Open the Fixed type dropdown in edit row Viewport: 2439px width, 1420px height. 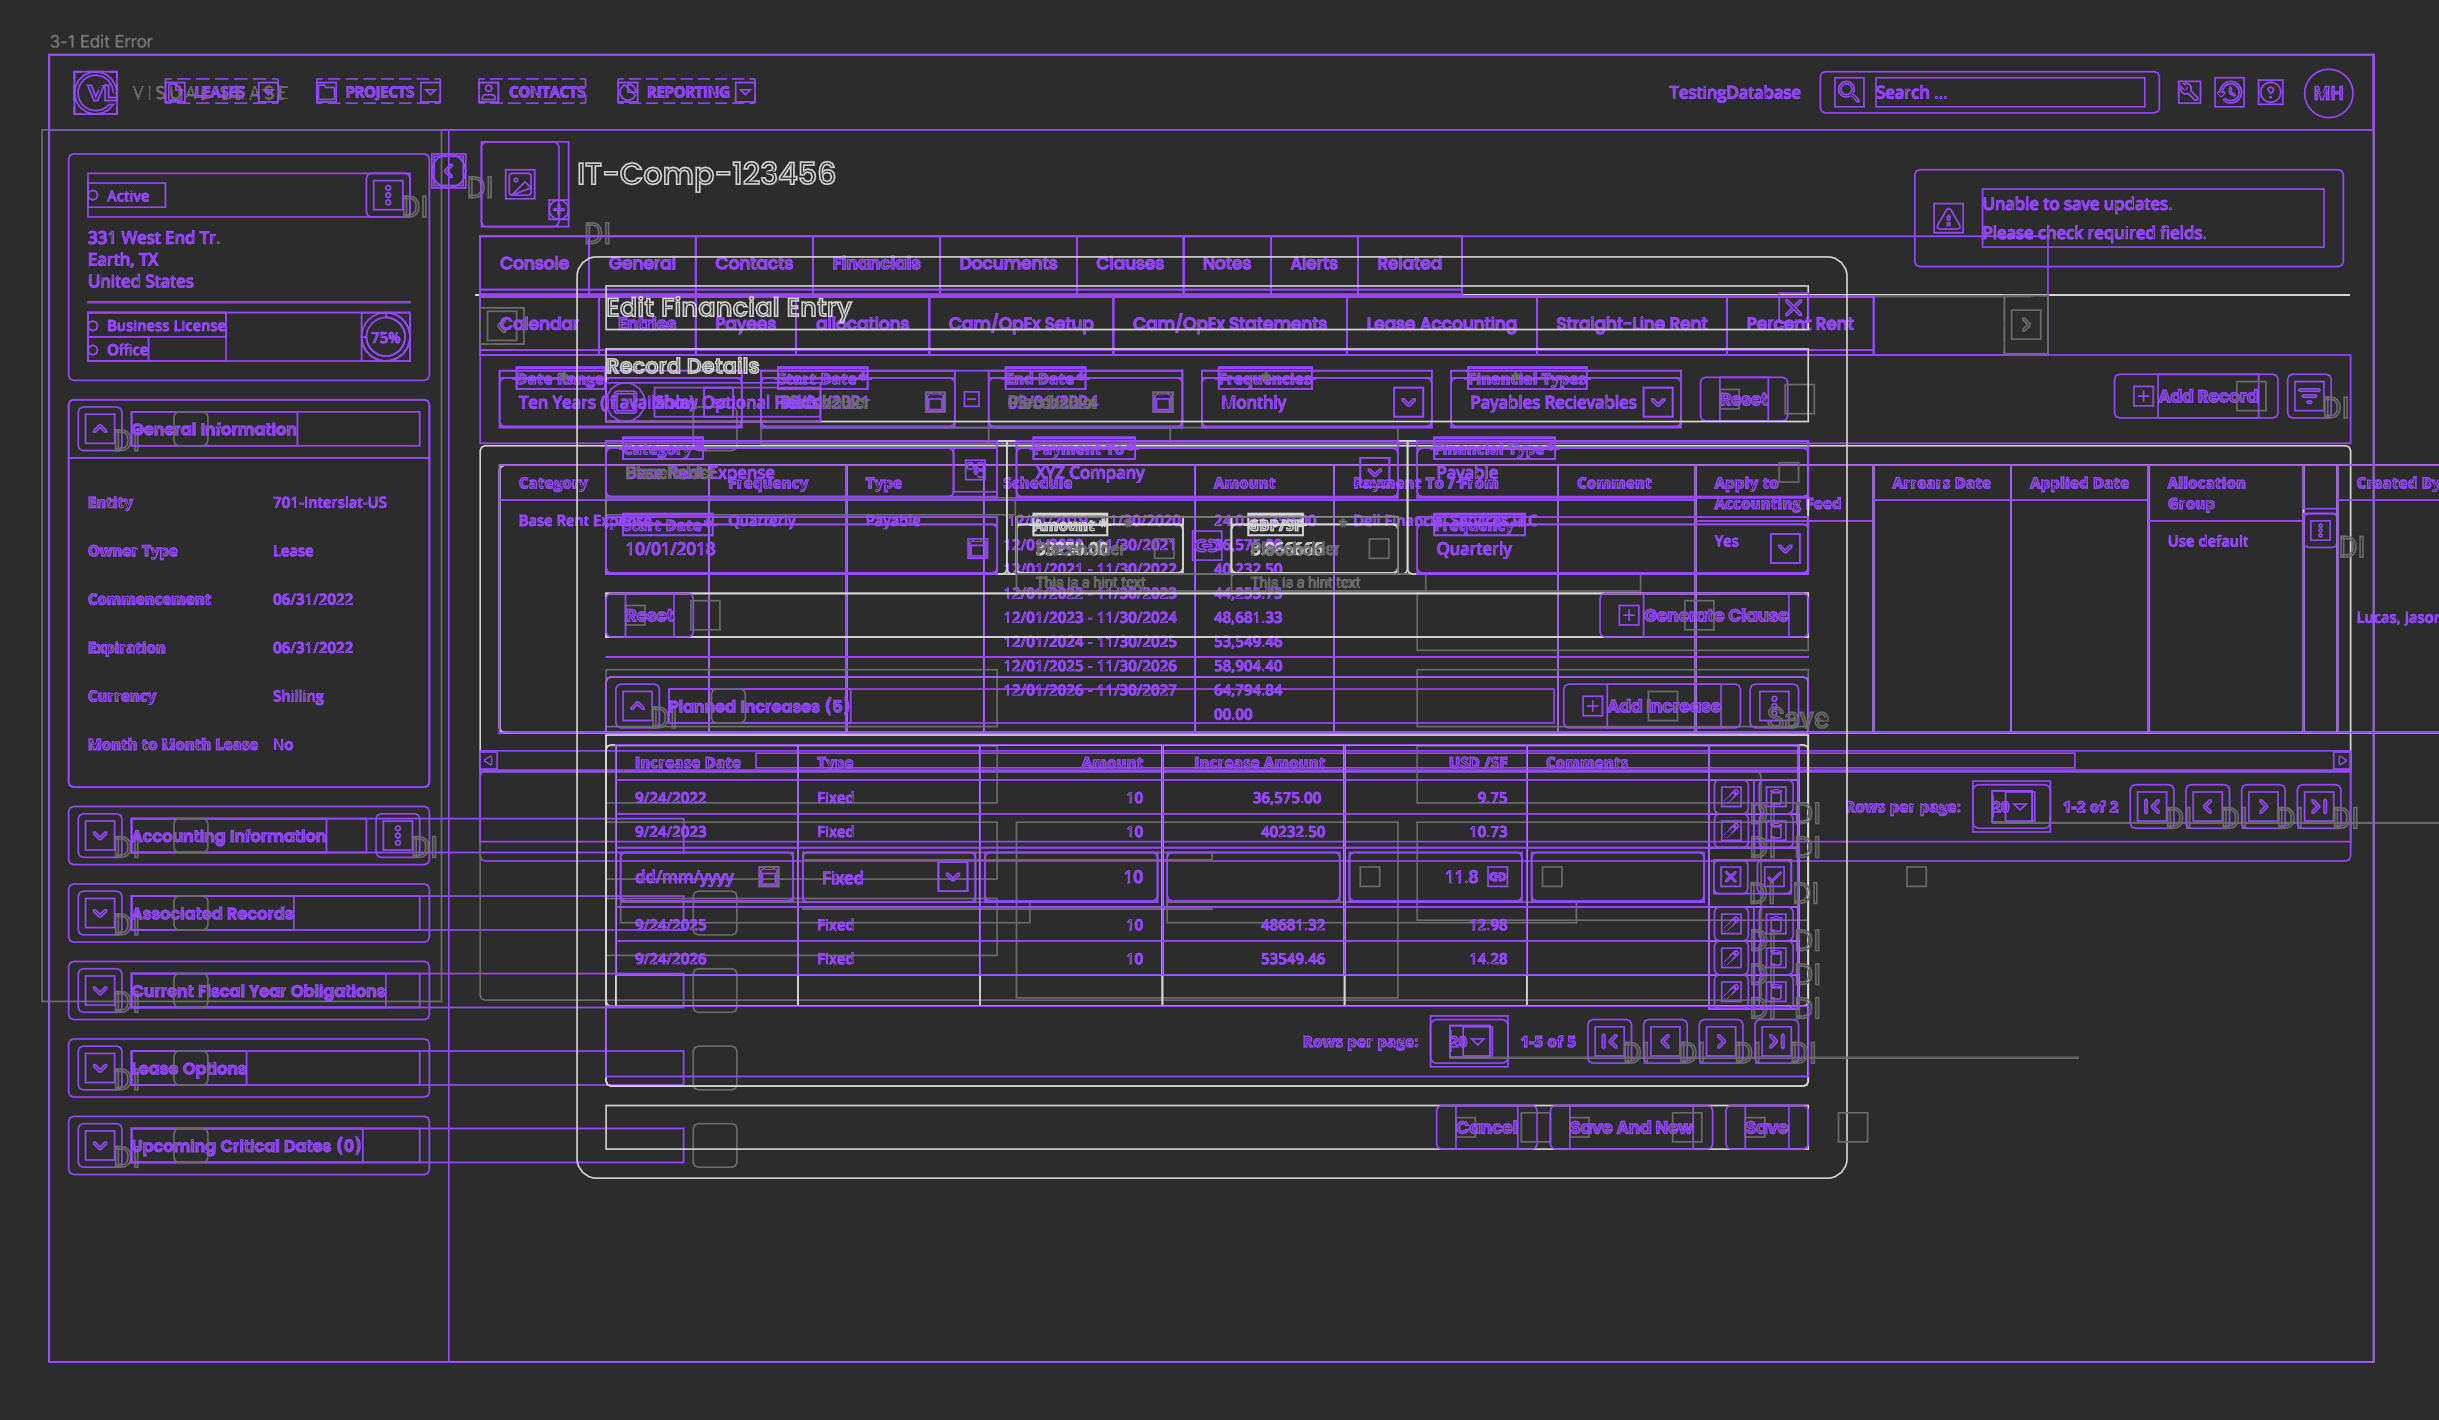click(x=952, y=877)
